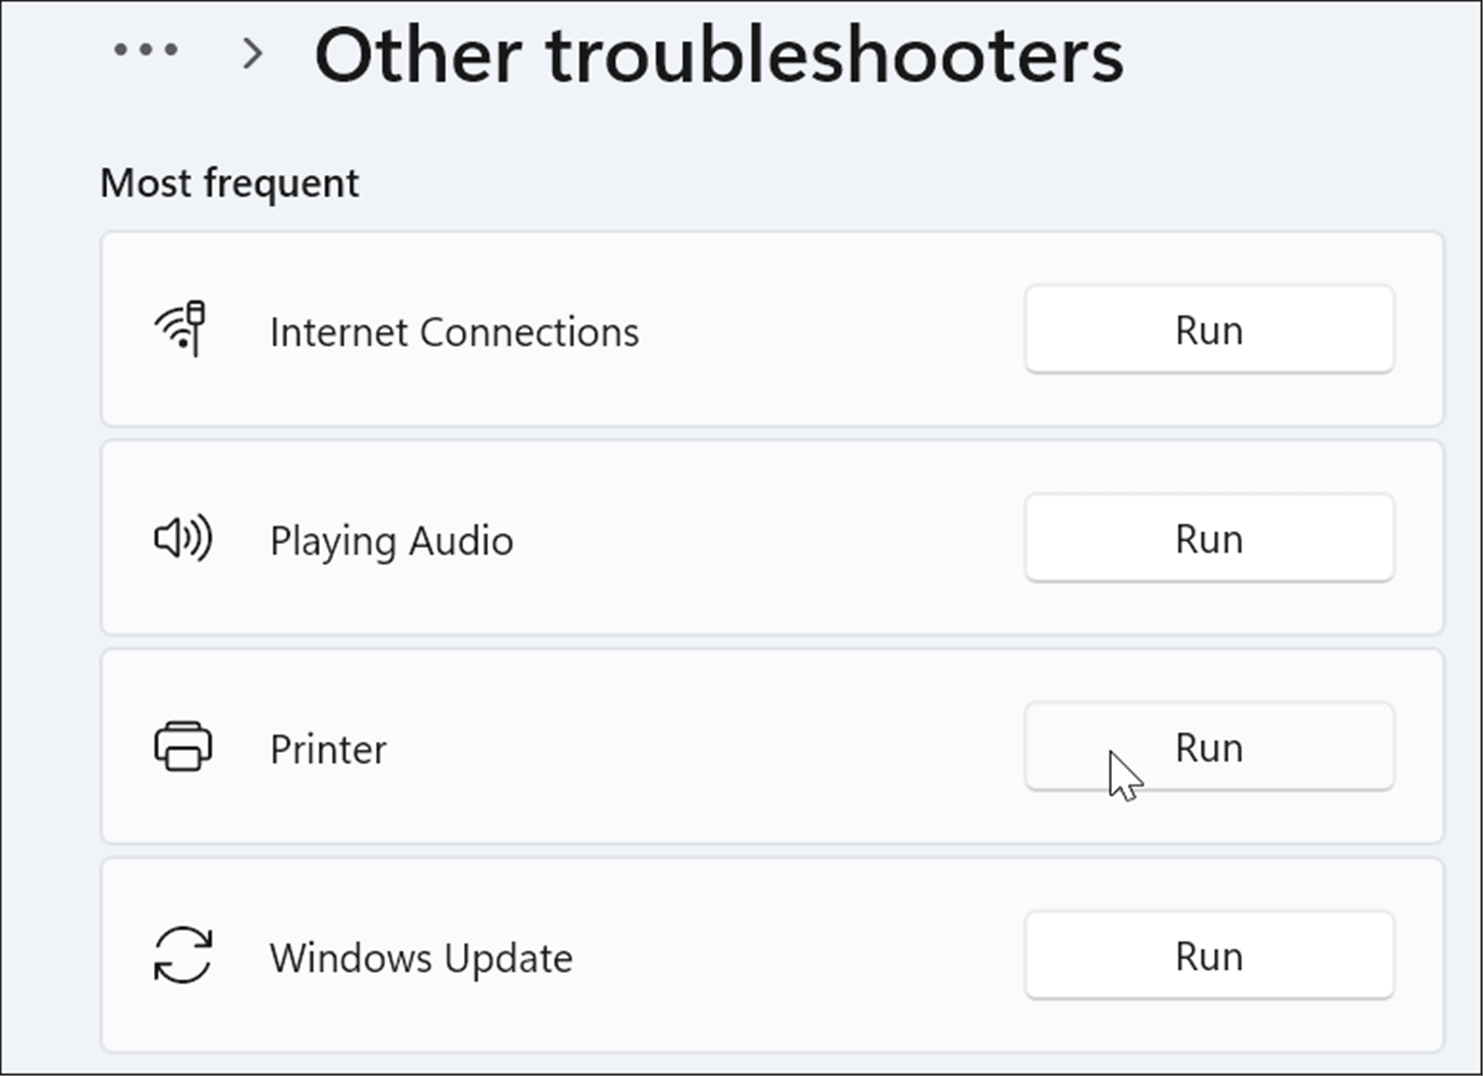1483x1076 pixels.
Task: Run the Printer troubleshooter
Action: (x=1208, y=747)
